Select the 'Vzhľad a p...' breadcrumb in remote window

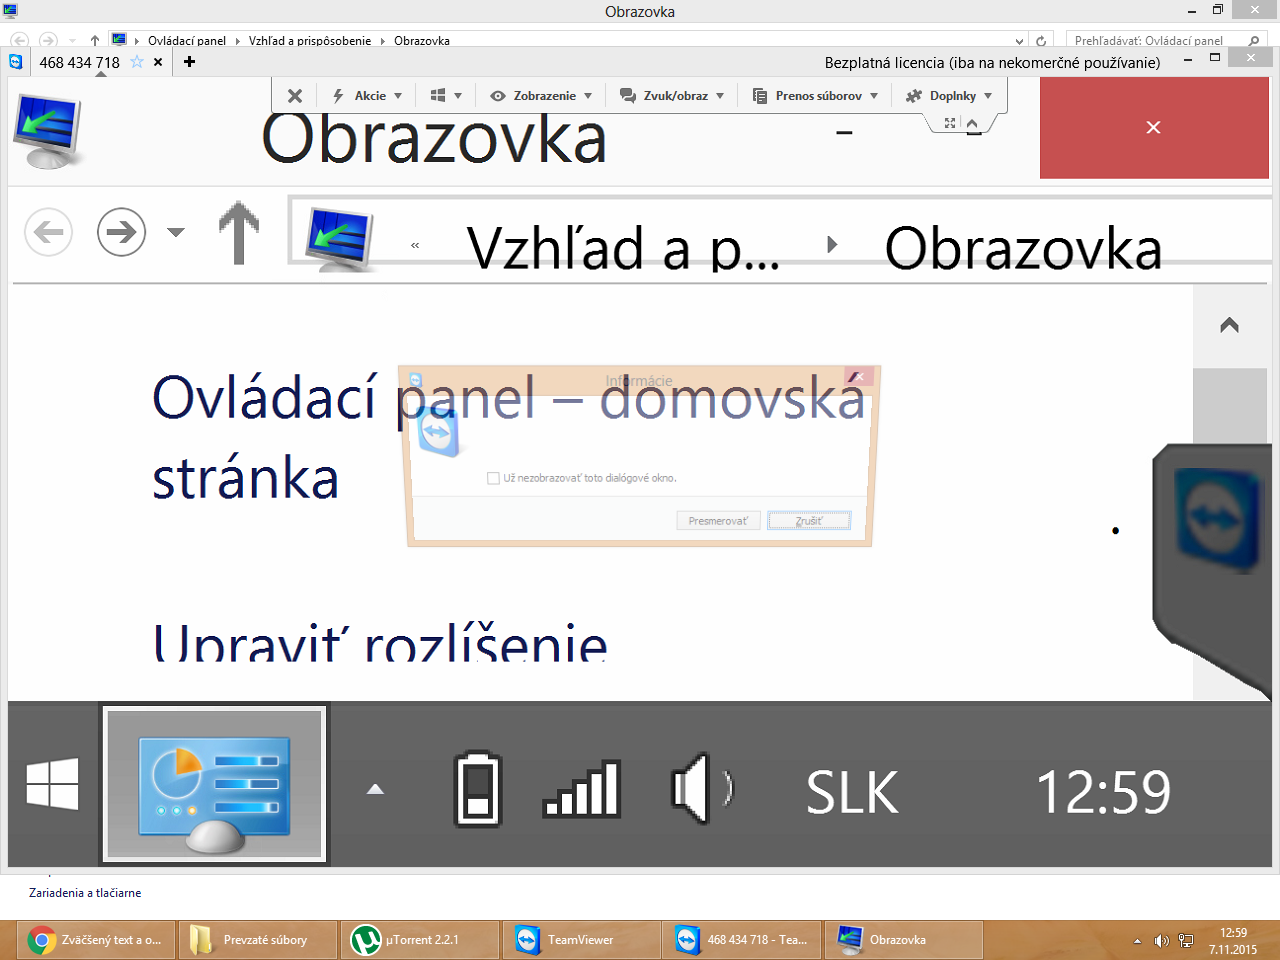click(623, 248)
